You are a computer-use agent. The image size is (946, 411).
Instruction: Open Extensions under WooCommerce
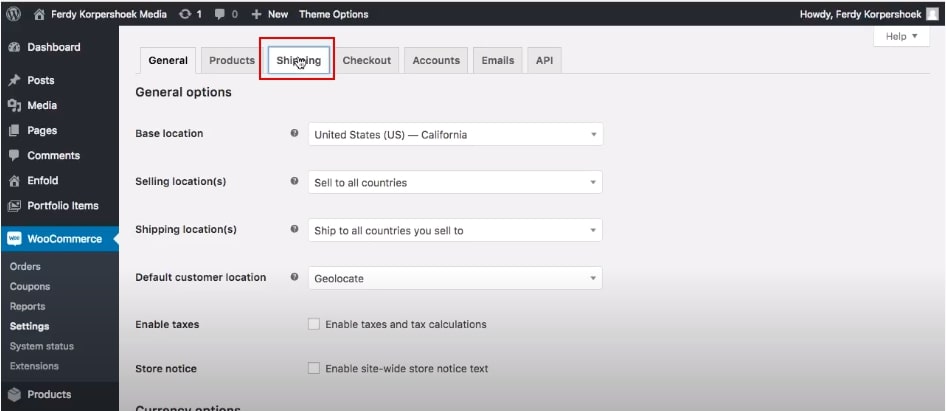pos(34,366)
